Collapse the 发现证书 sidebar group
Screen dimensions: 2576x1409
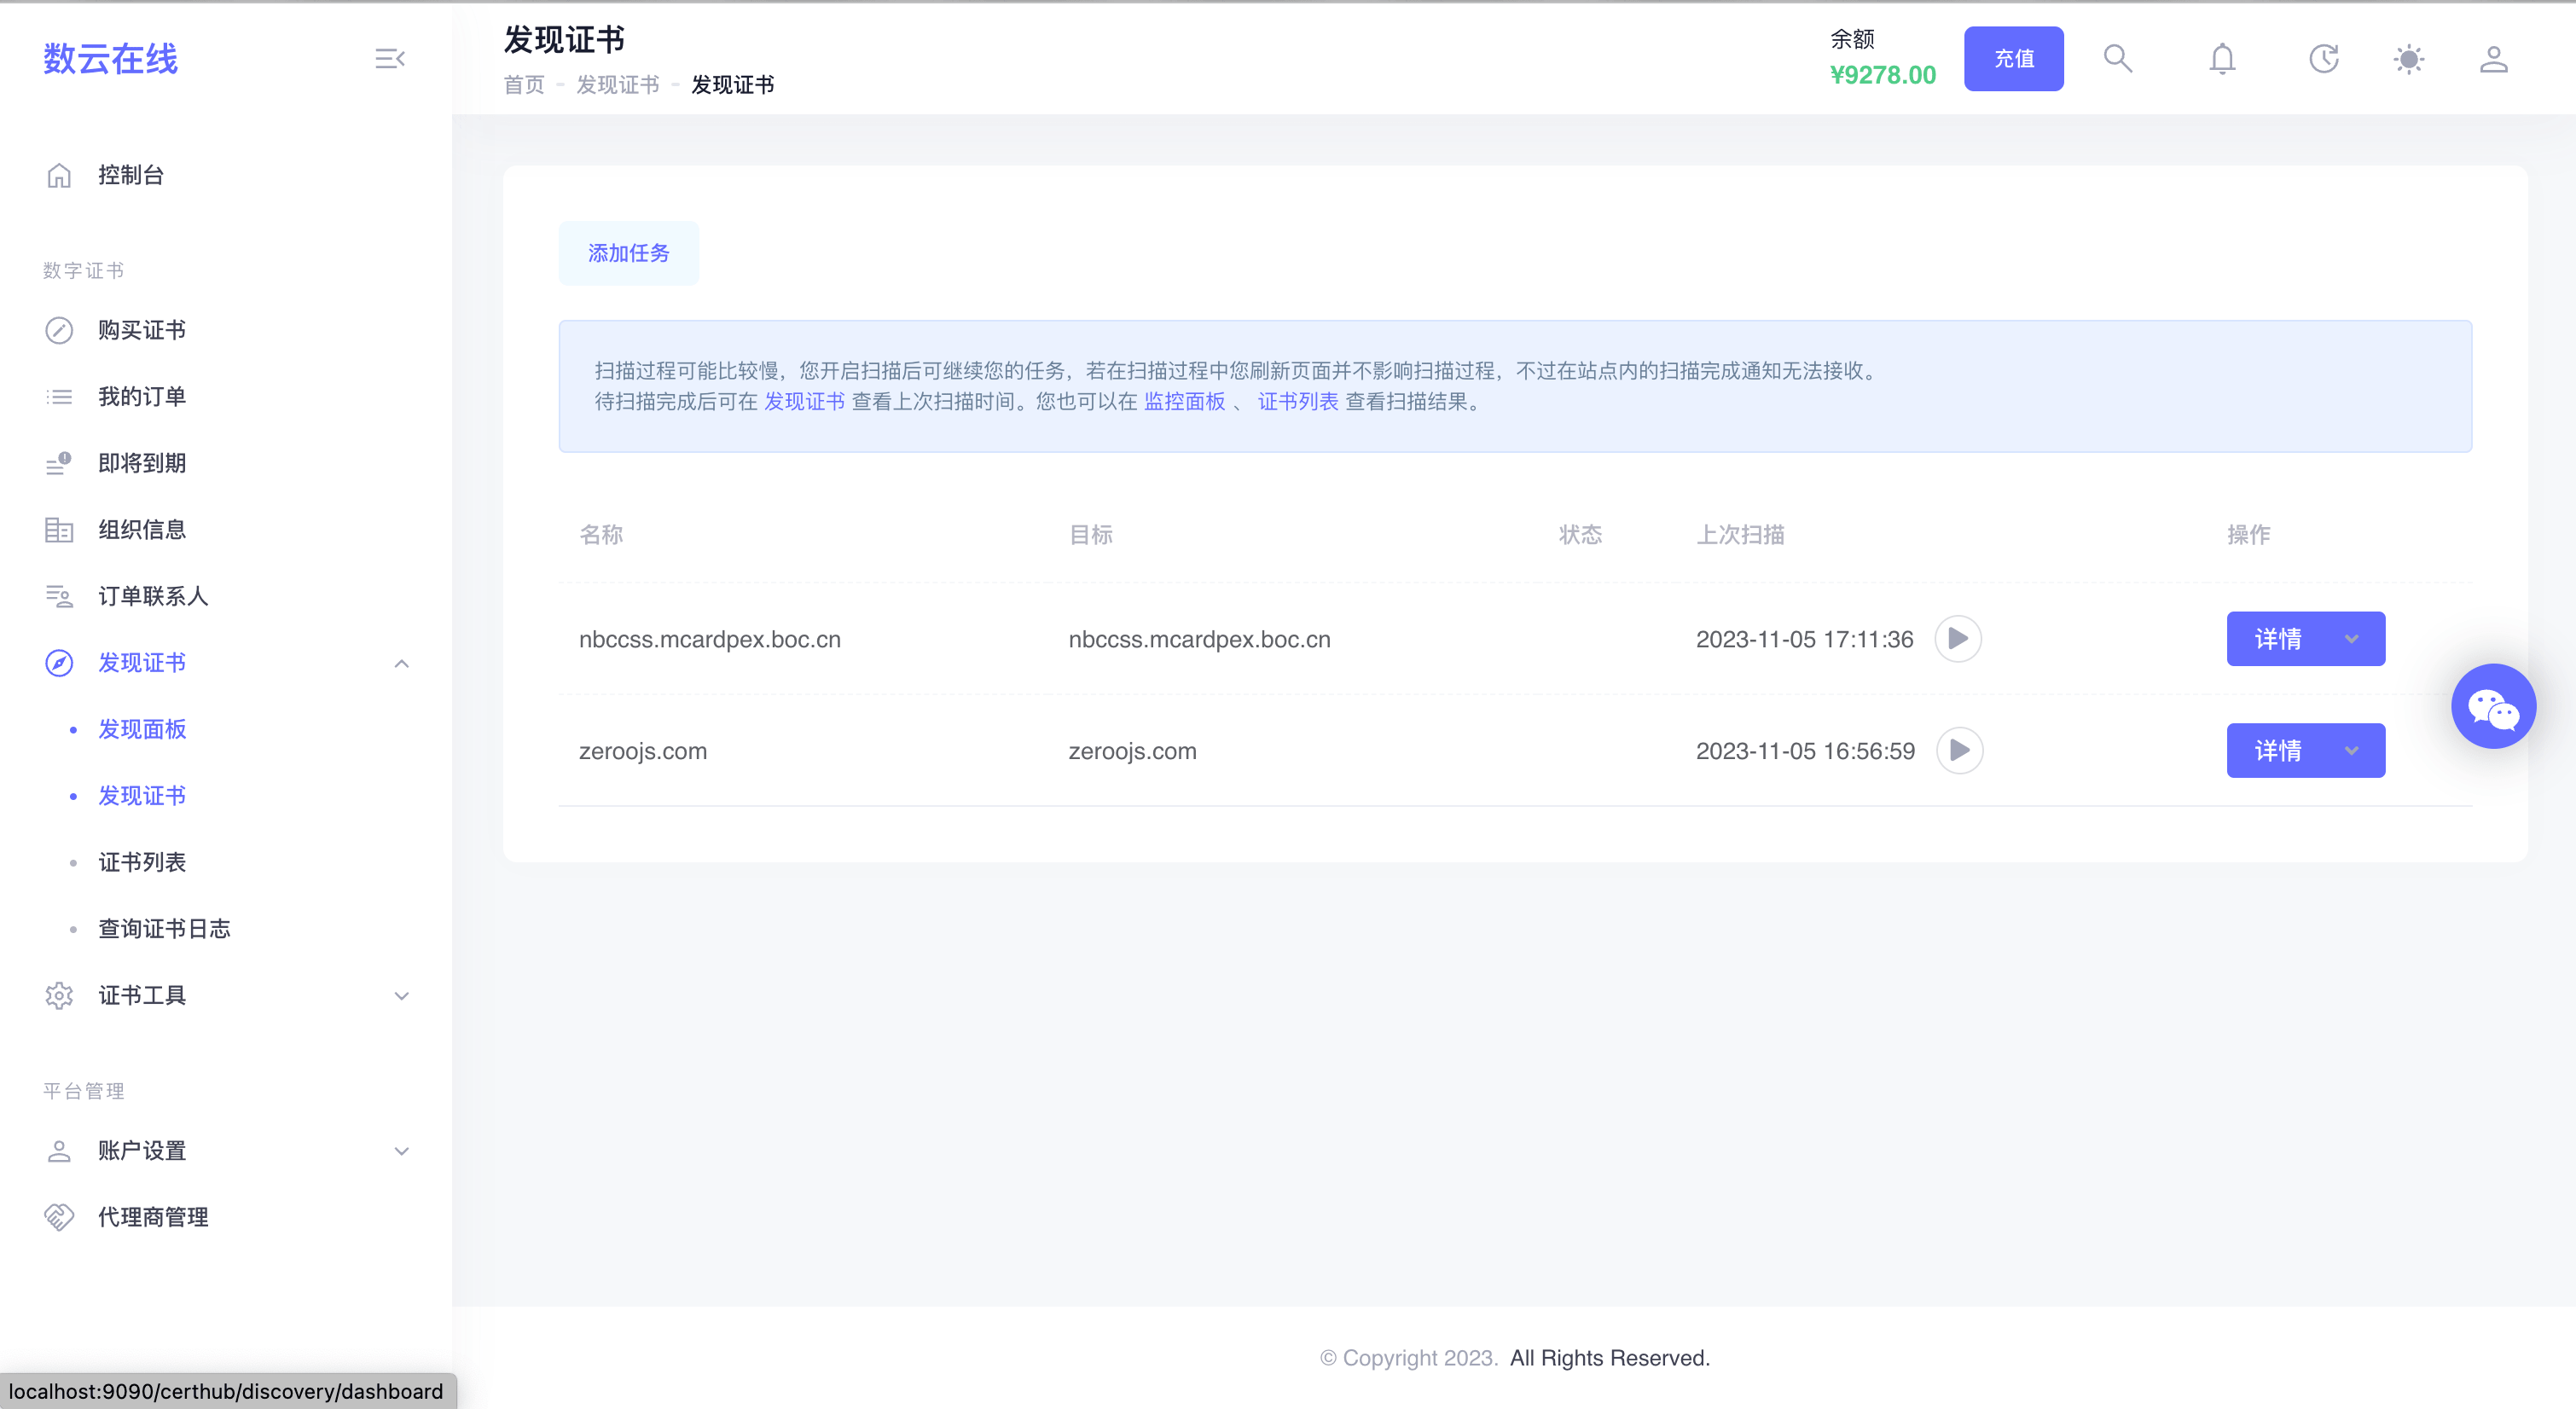tap(401, 663)
